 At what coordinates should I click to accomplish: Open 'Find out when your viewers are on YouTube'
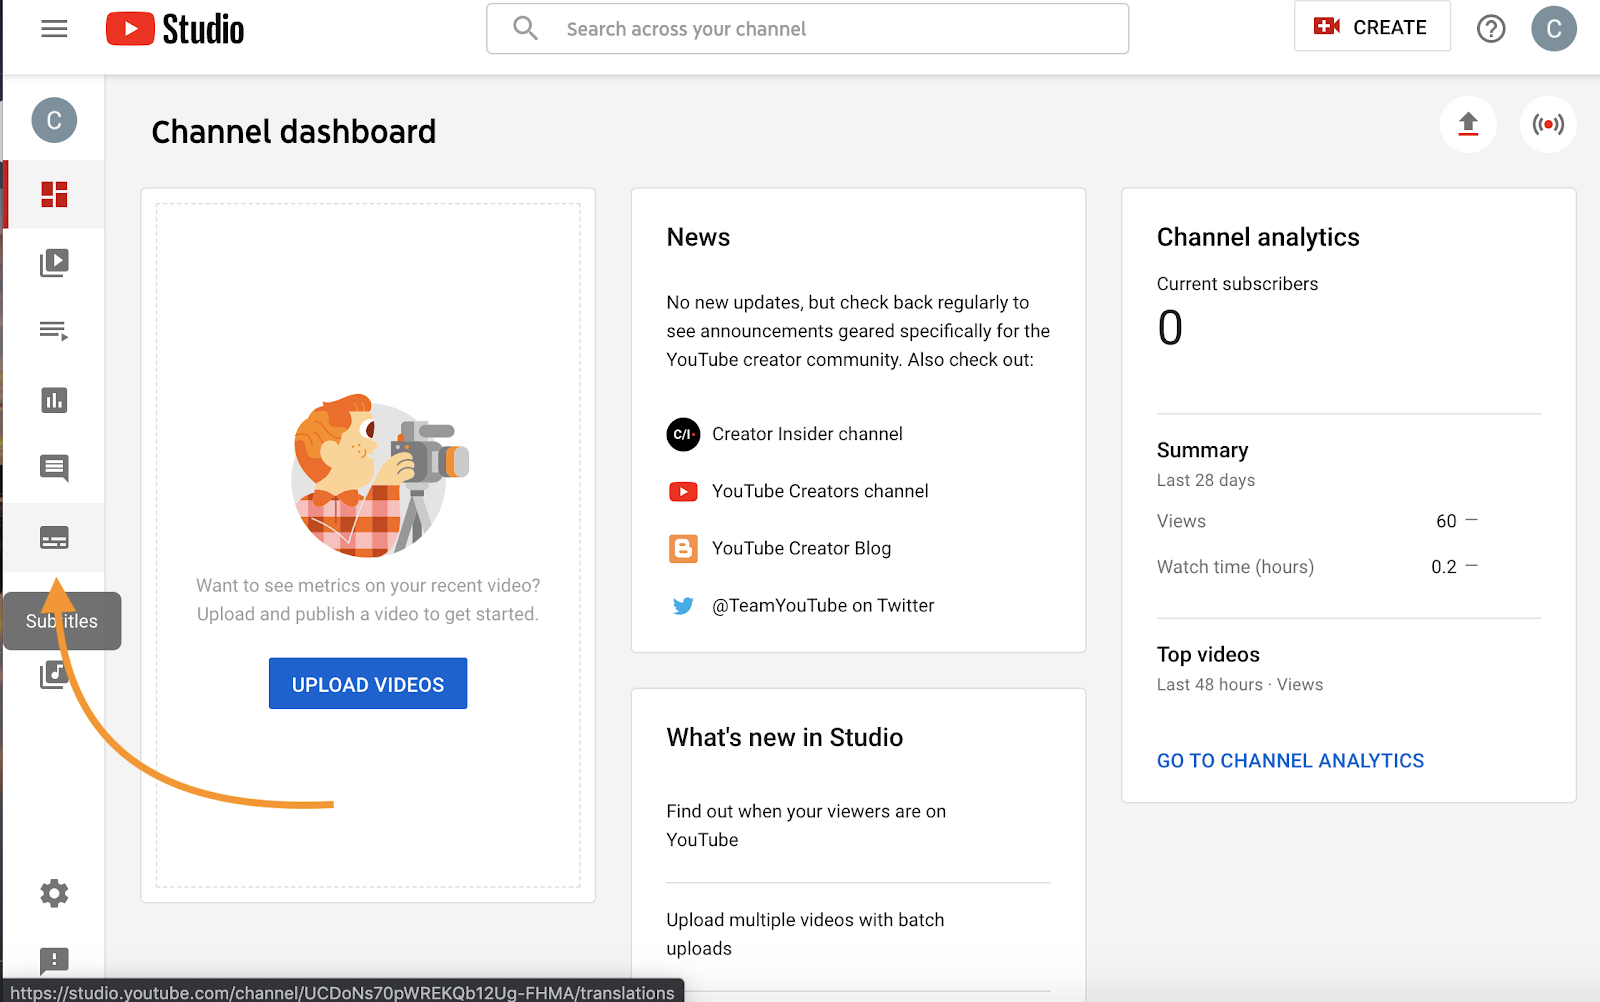click(806, 825)
